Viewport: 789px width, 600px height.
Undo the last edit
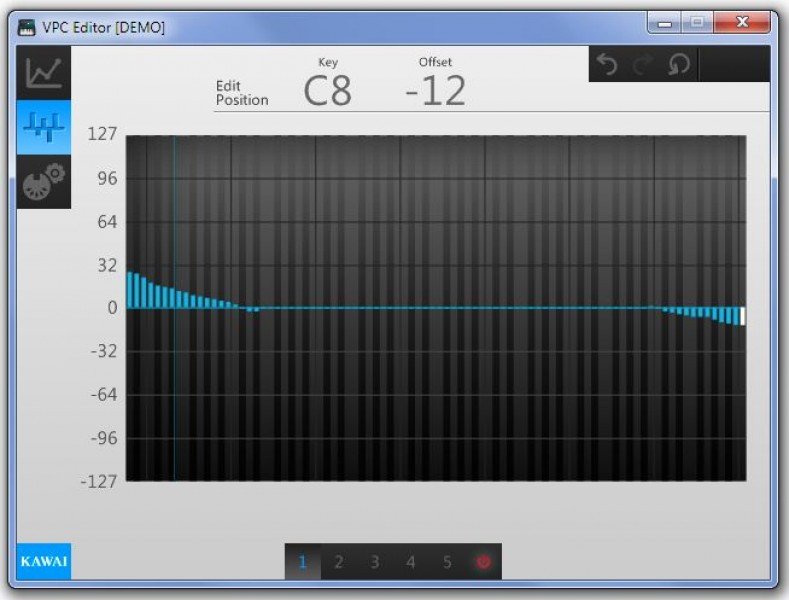point(607,65)
